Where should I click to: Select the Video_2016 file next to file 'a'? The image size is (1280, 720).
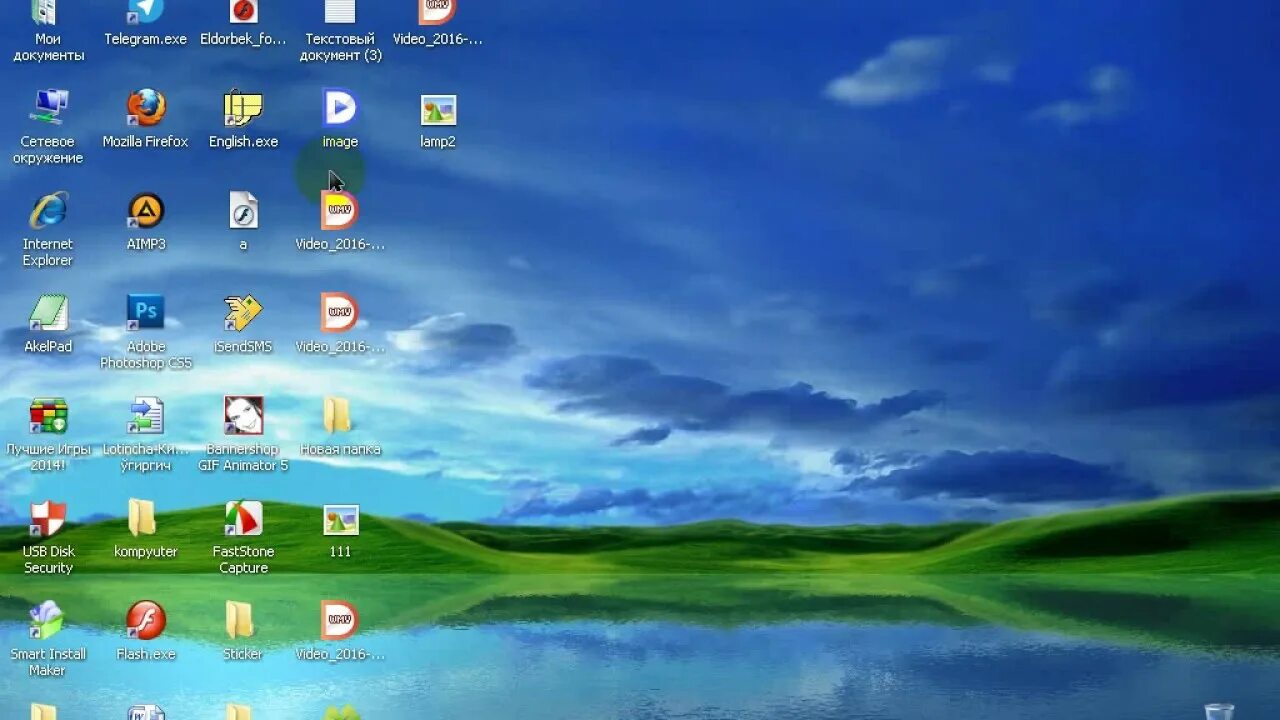(x=340, y=222)
